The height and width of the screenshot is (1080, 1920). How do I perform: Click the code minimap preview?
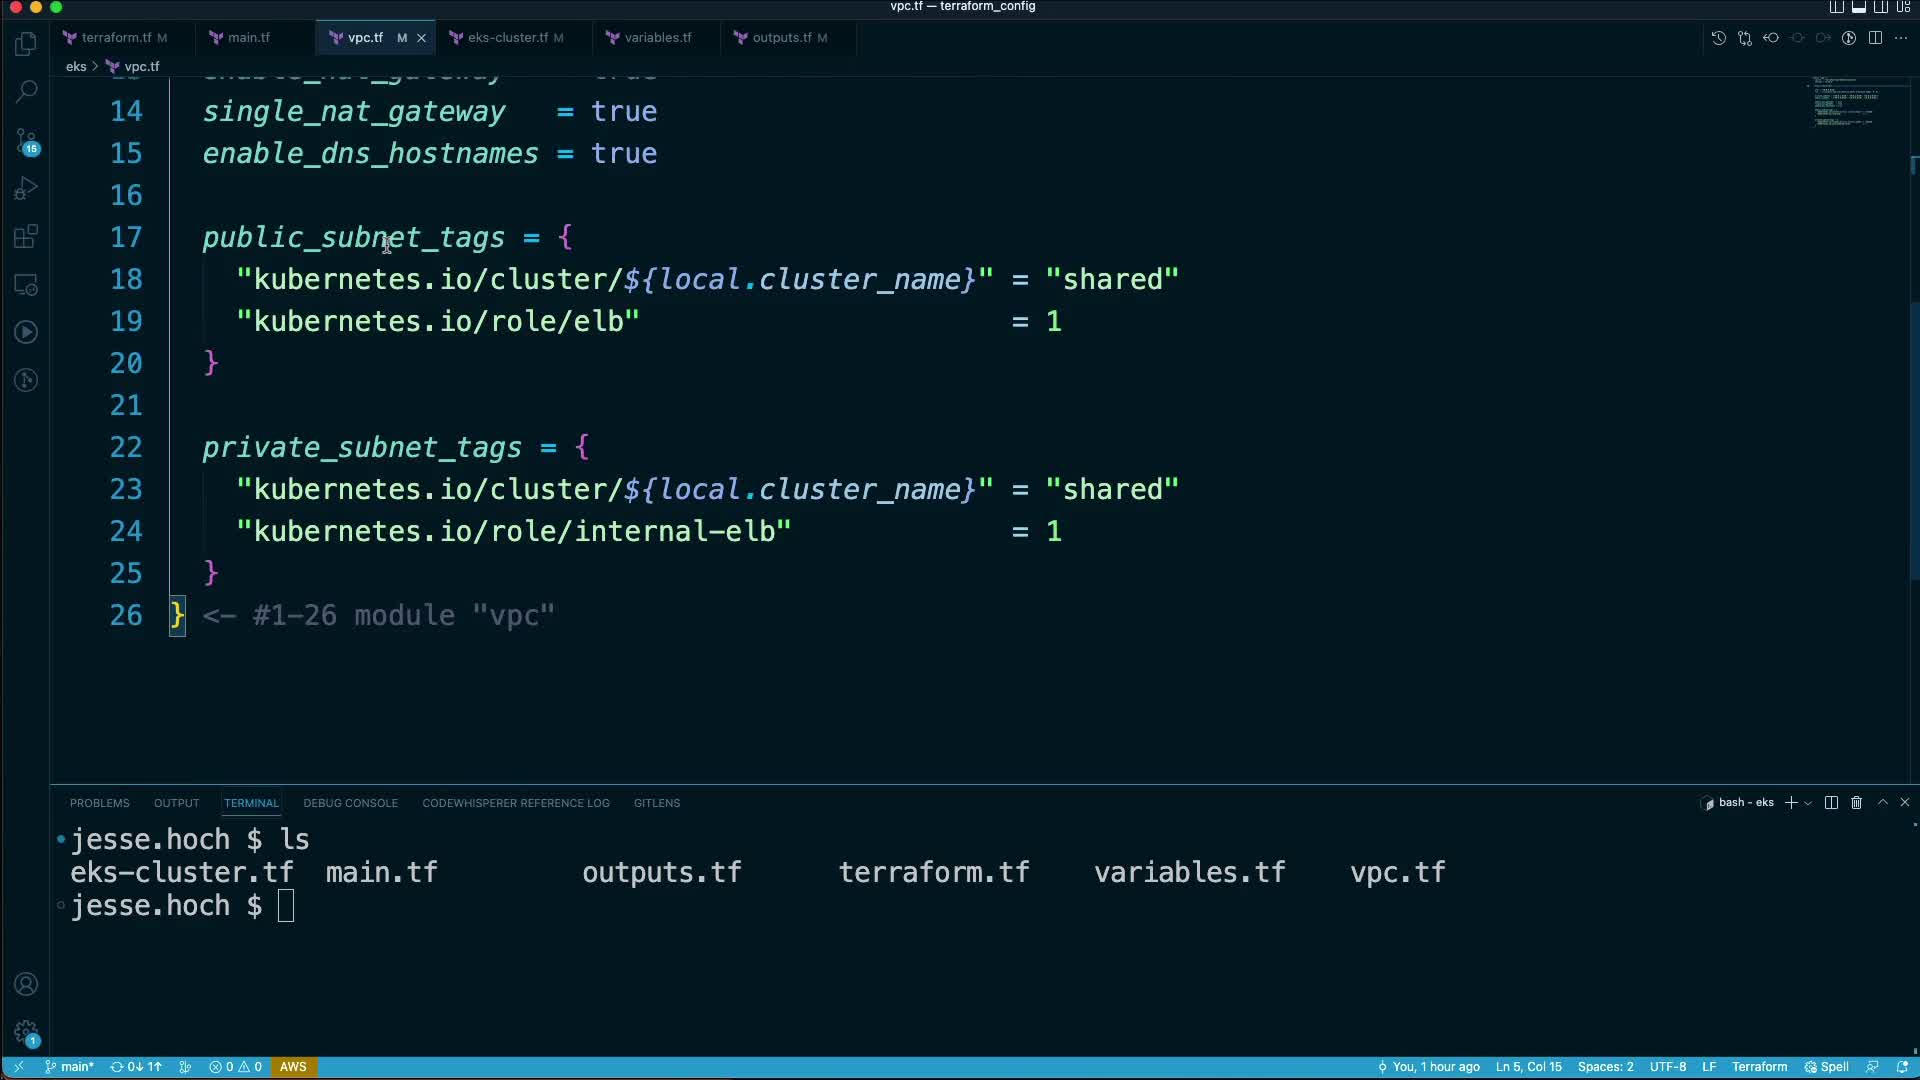1845,102
